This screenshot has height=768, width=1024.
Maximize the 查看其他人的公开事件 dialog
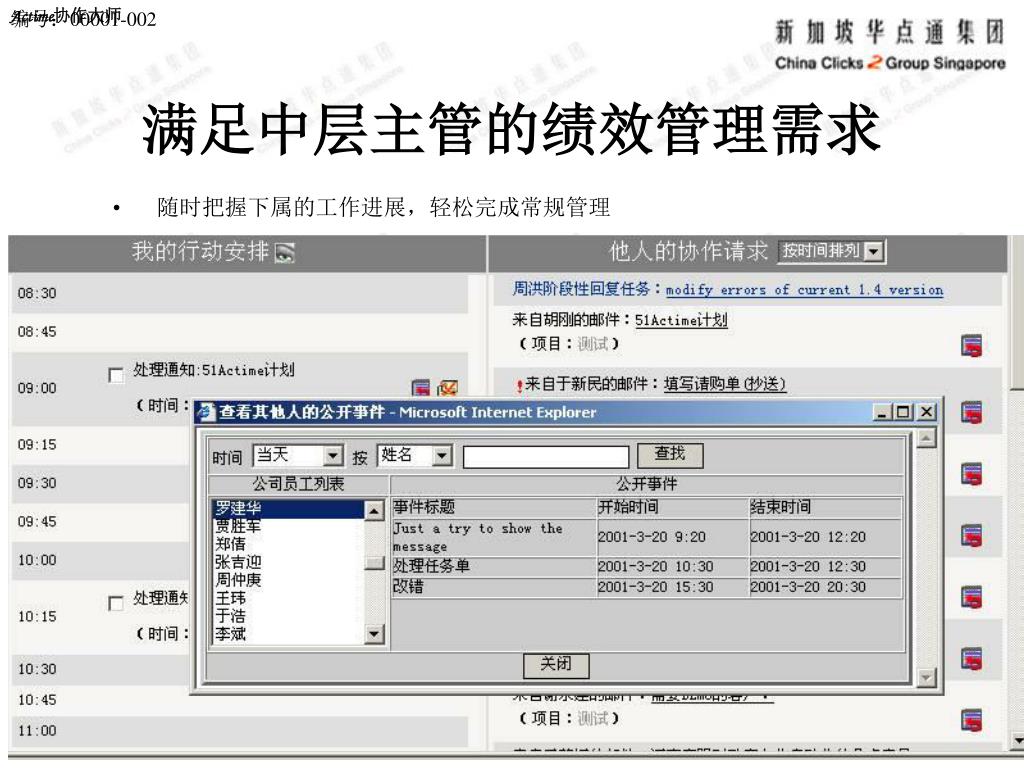[903, 412]
